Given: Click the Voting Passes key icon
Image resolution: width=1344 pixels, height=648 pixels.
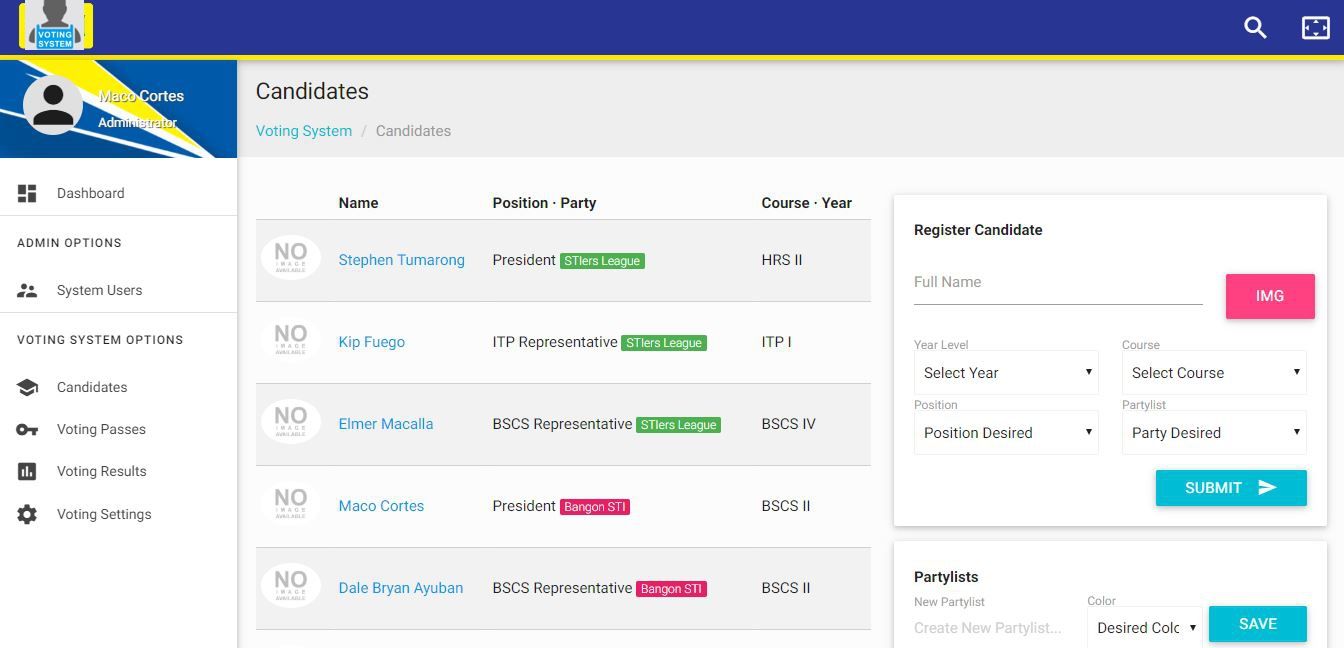Looking at the screenshot, I should click(x=27, y=430).
